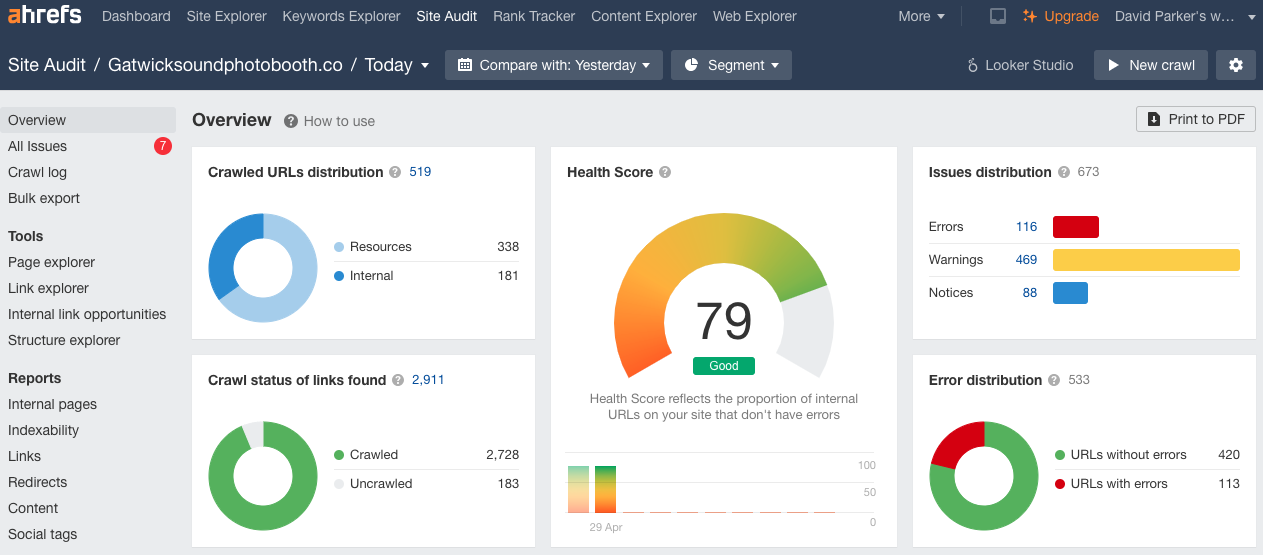Open Bulk export
Viewport: 1263px width, 555px height.
(x=44, y=198)
